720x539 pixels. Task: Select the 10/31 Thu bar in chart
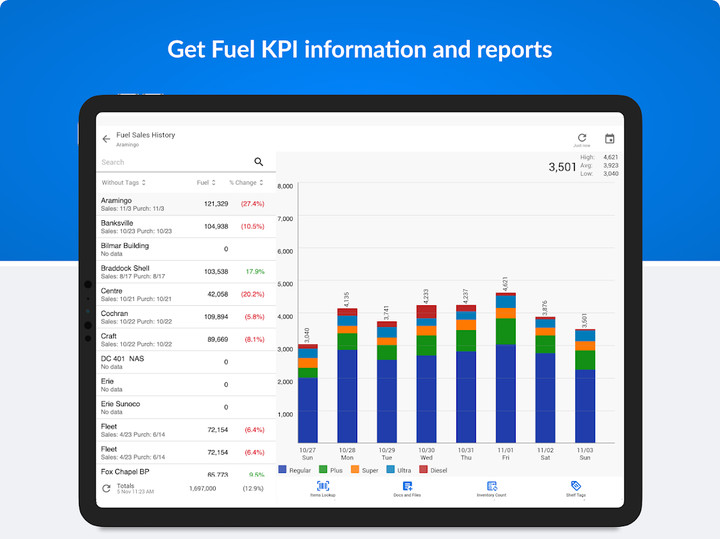click(x=466, y=374)
